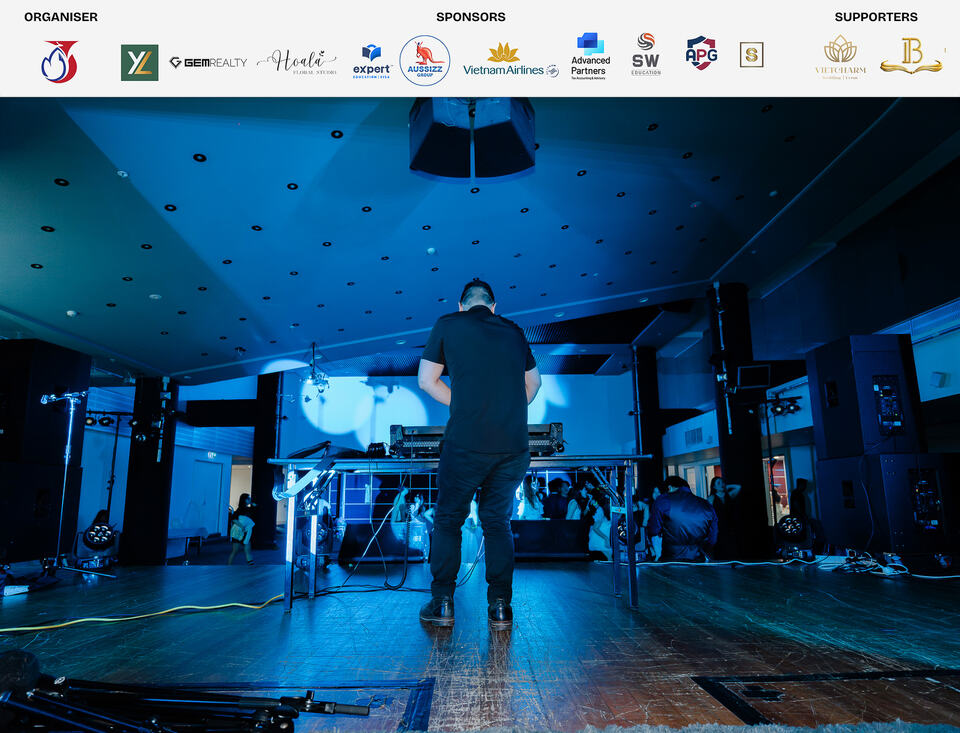Open the Advanced Partners sponsor logo
The image size is (960, 733).
coord(590,56)
